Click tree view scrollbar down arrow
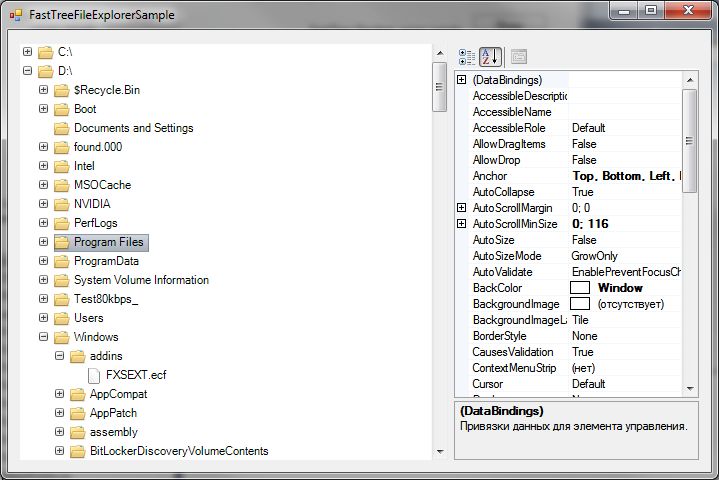This screenshot has width=719, height=480. point(440,452)
